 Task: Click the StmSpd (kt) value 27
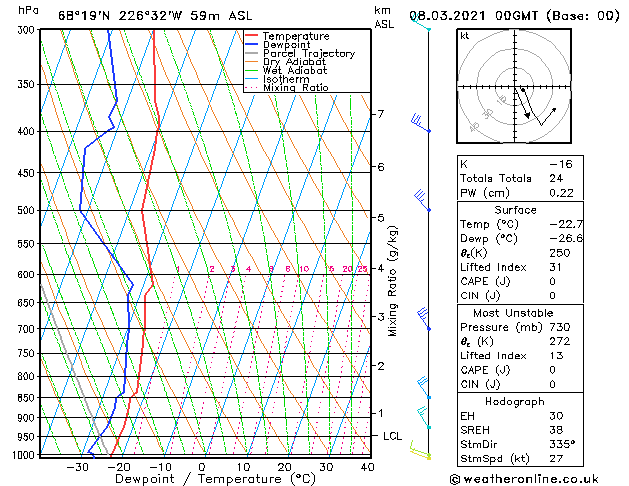coord(556,459)
